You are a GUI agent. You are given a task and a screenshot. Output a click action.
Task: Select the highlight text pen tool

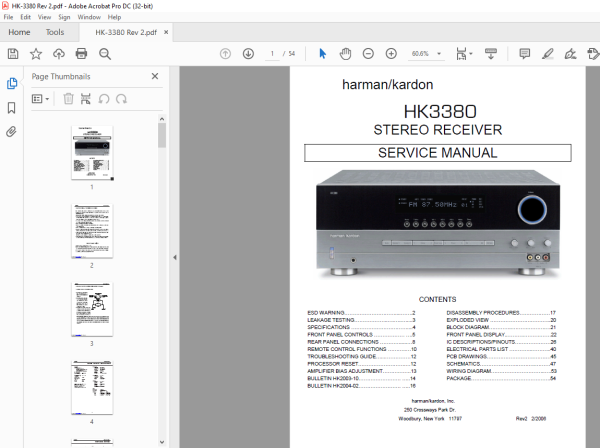548,54
